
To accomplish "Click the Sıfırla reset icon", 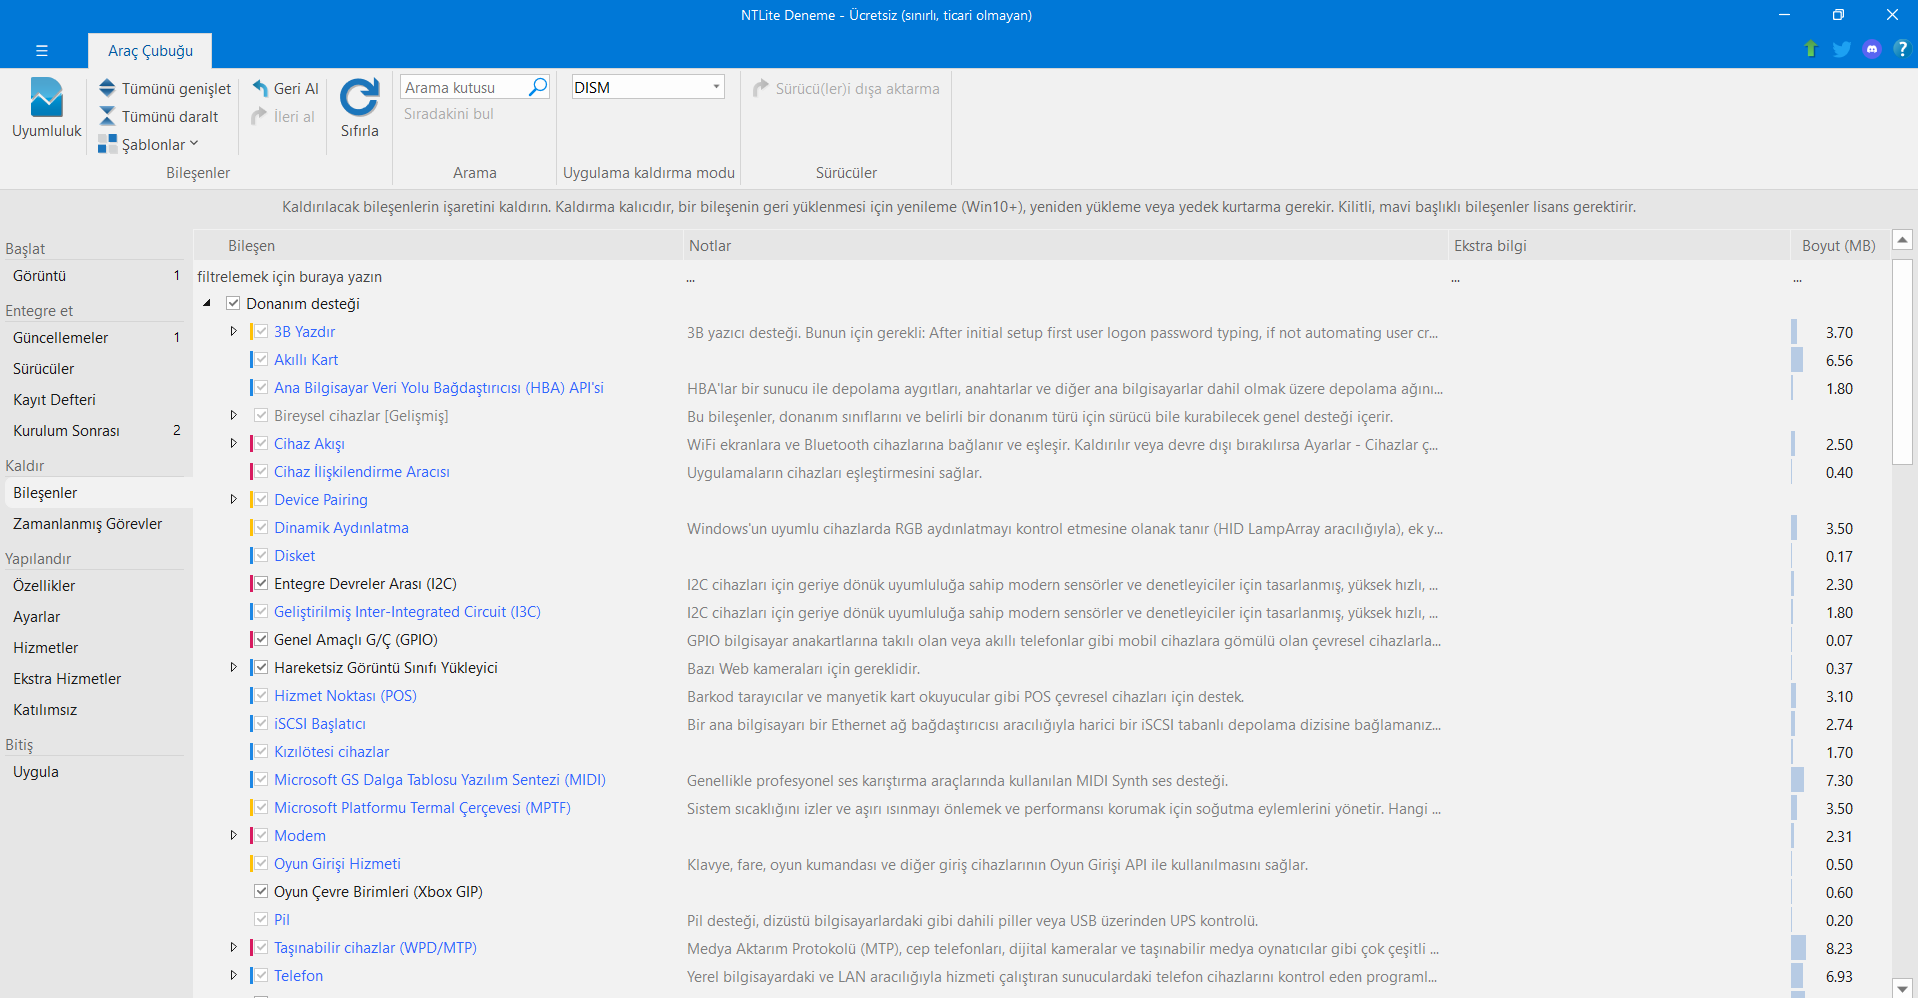I will coord(359,98).
